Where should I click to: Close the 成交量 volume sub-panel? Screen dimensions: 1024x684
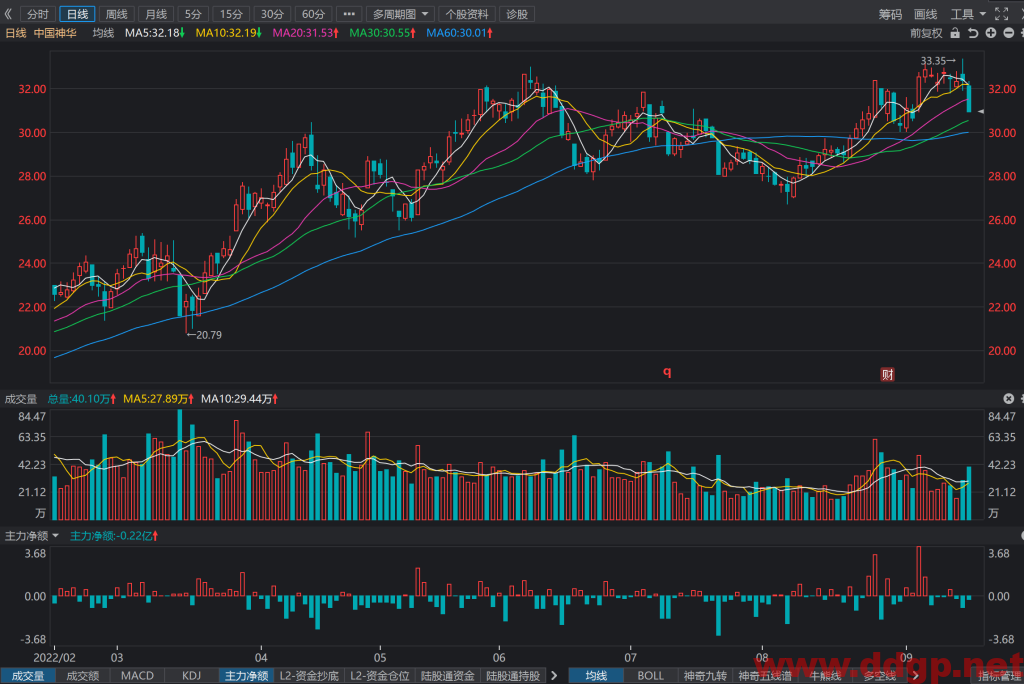click(1008, 399)
